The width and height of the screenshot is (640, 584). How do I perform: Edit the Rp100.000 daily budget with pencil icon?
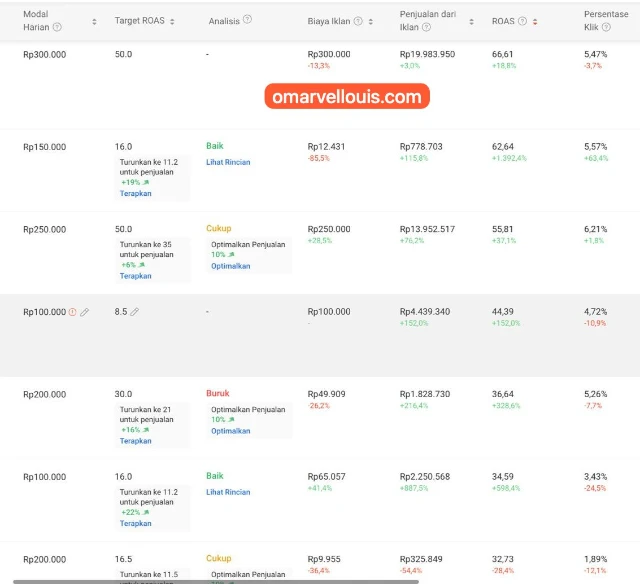[85, 312]
